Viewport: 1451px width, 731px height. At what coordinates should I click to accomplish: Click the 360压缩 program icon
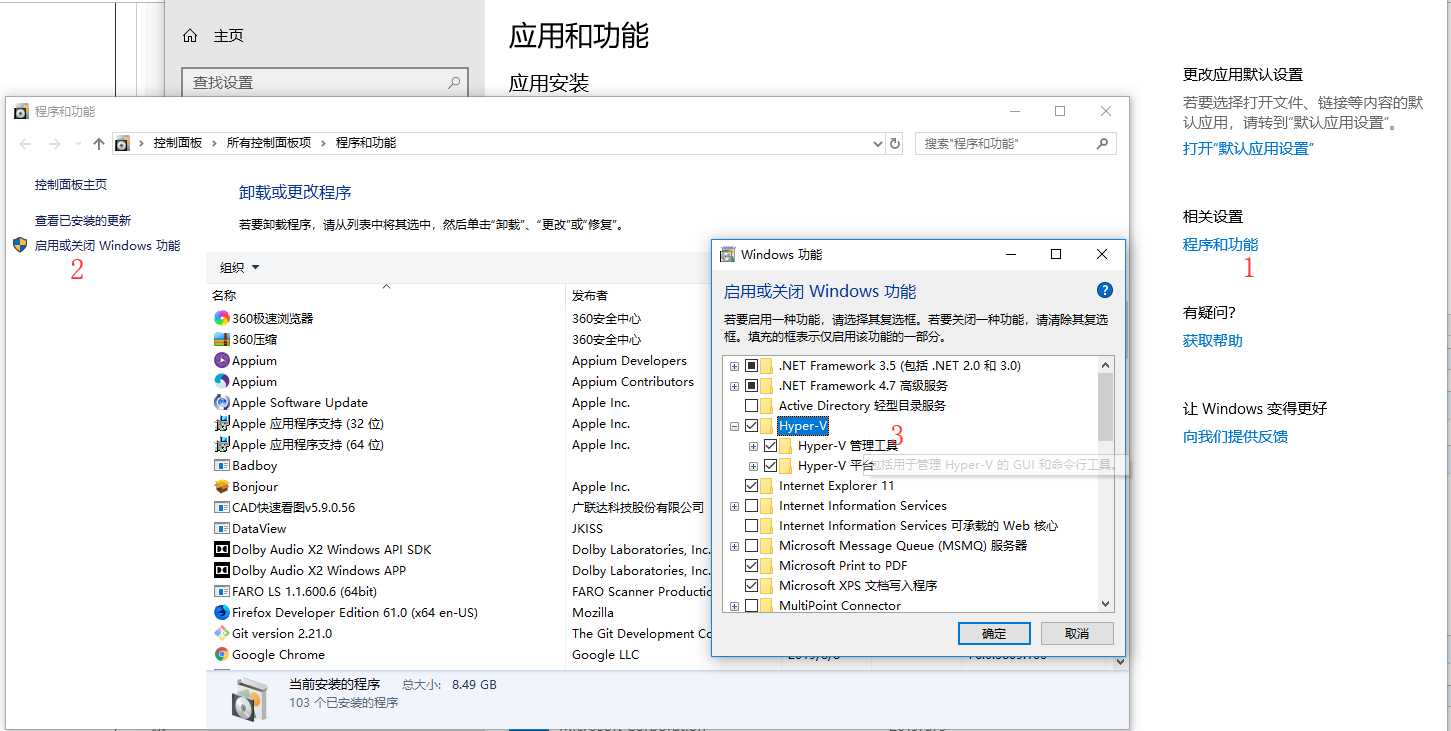[222, 339]
